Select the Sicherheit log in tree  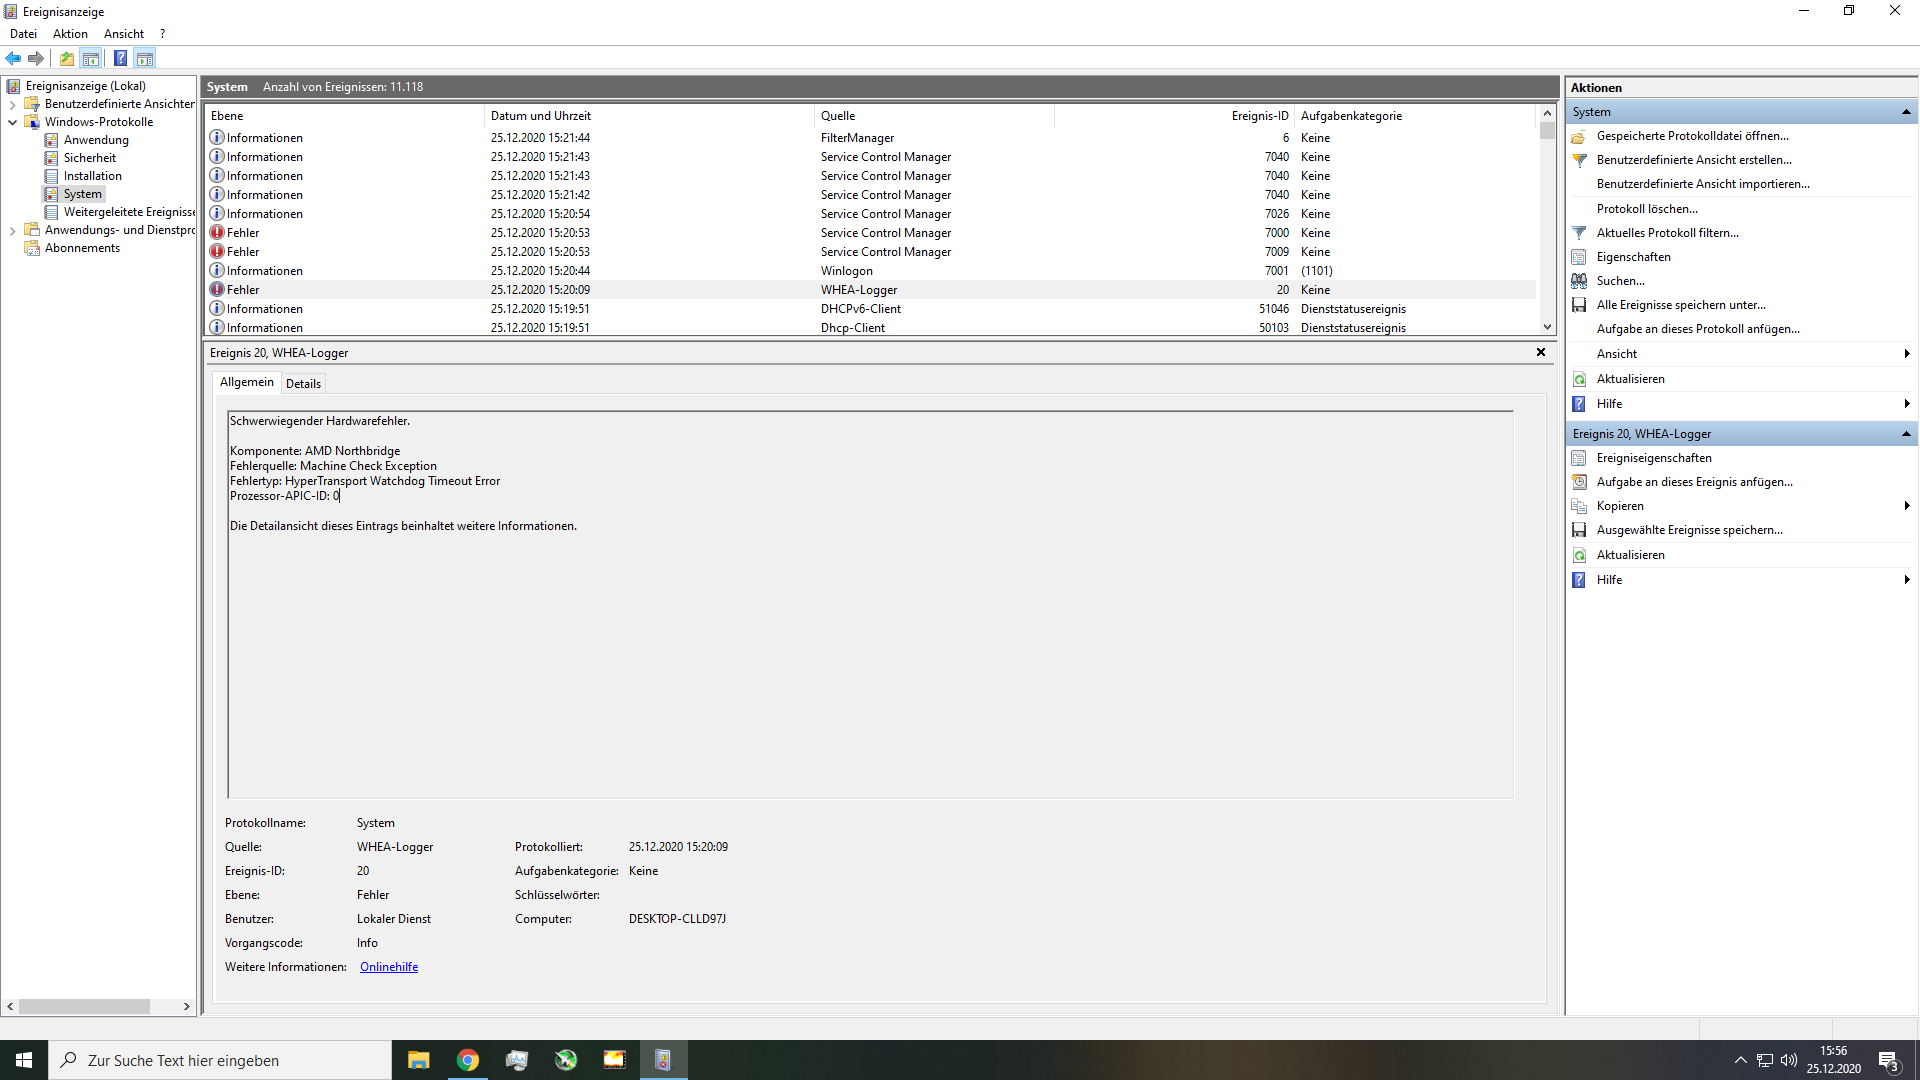(x=89, y=158)
